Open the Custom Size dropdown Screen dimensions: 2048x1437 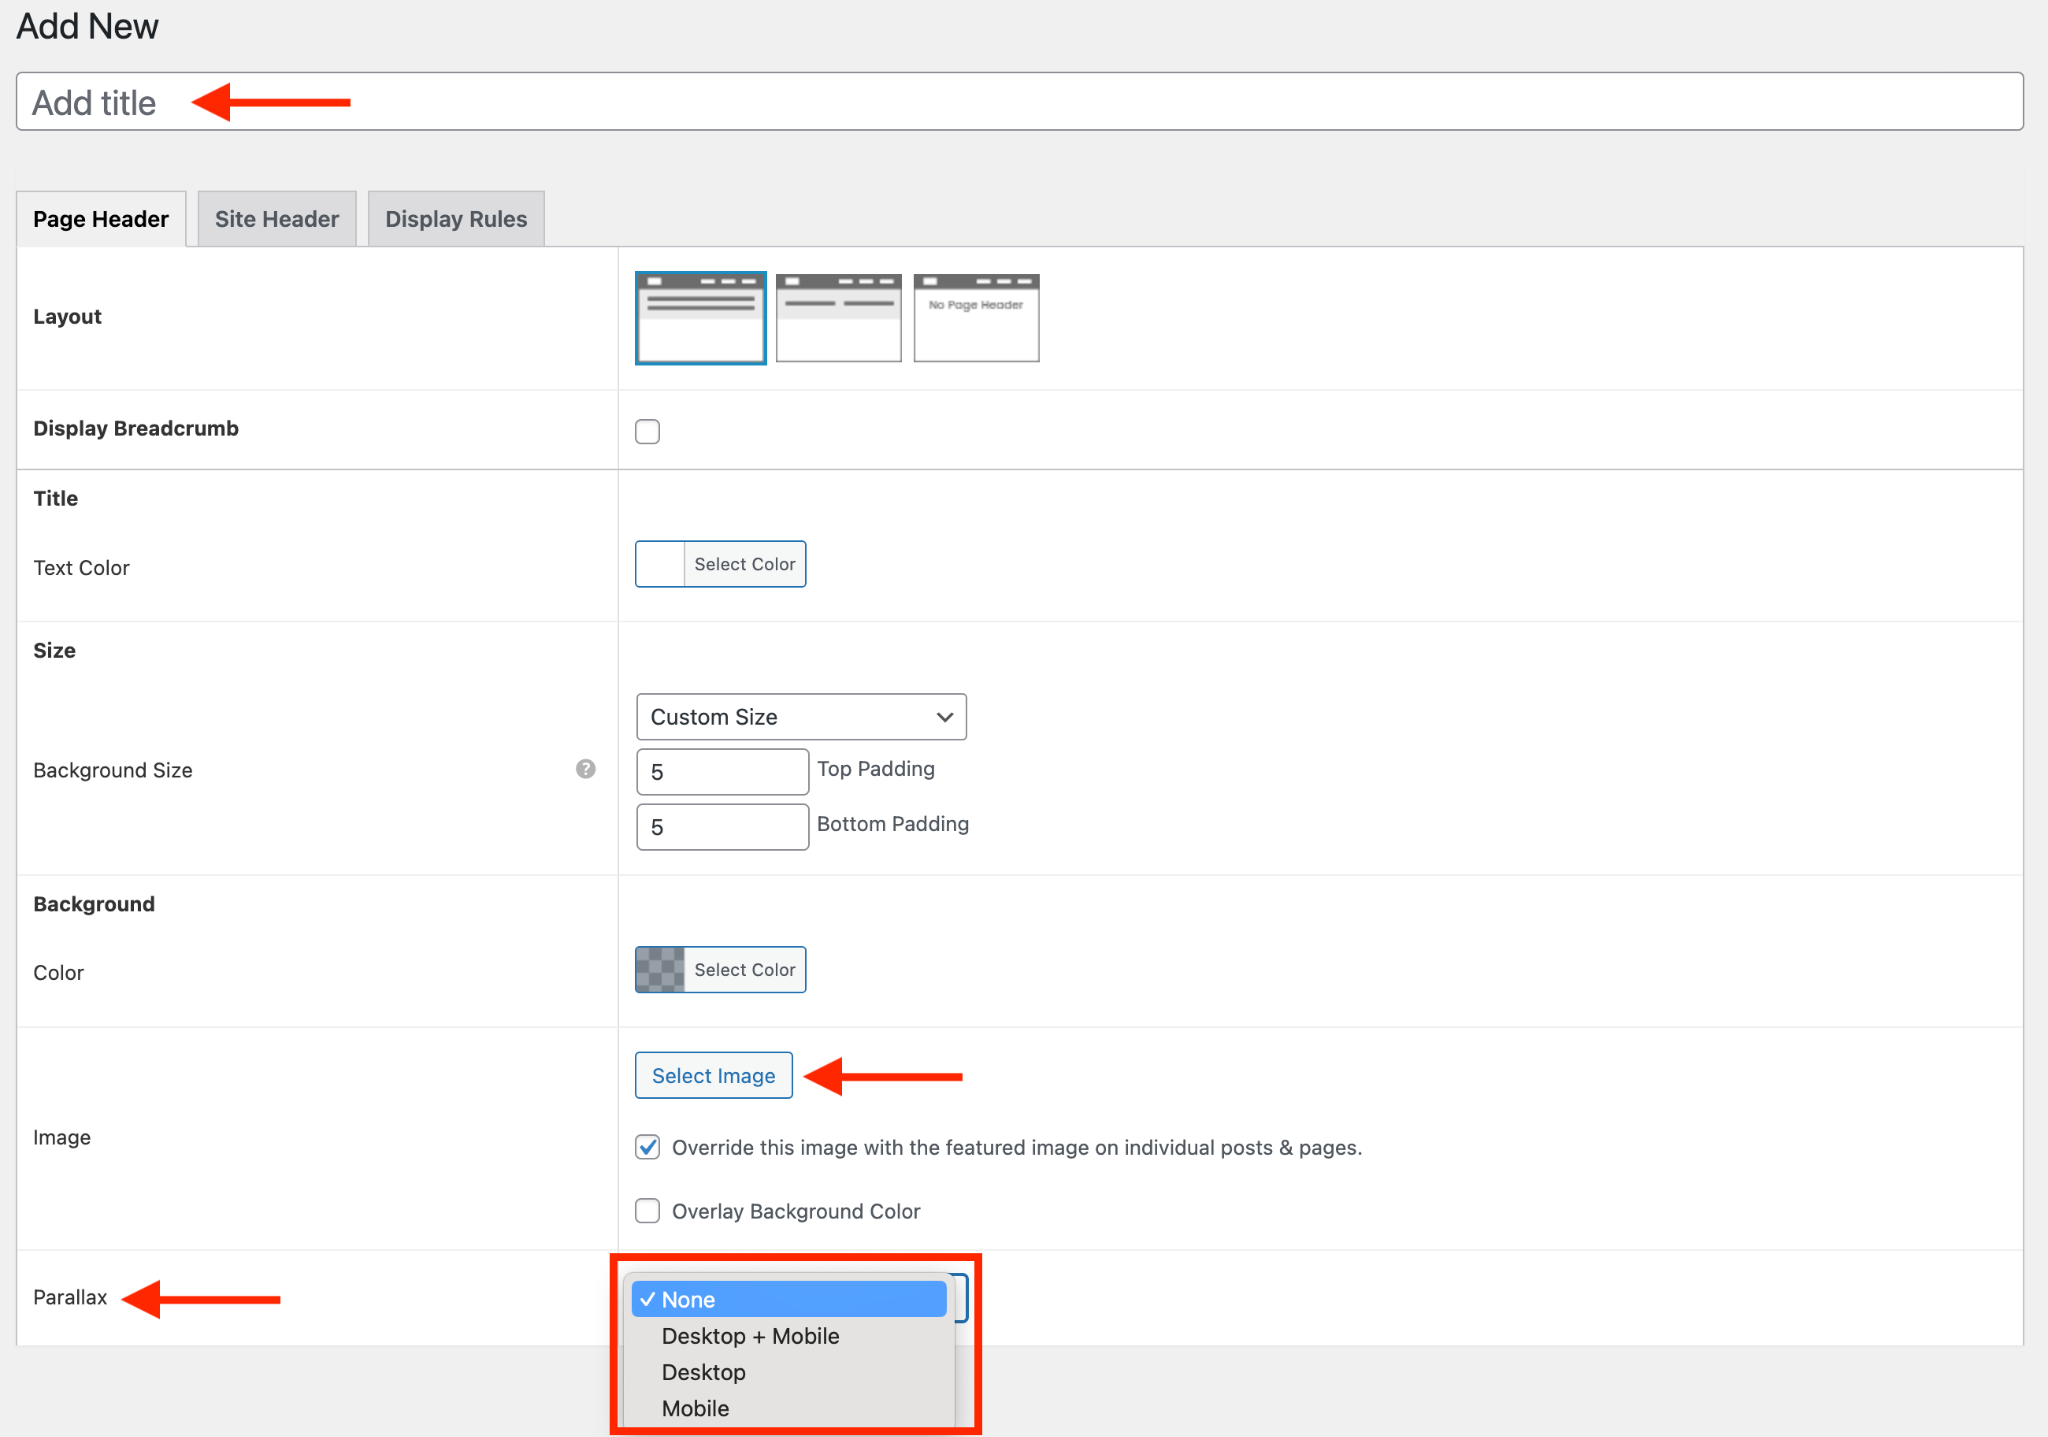pos(801,717)
